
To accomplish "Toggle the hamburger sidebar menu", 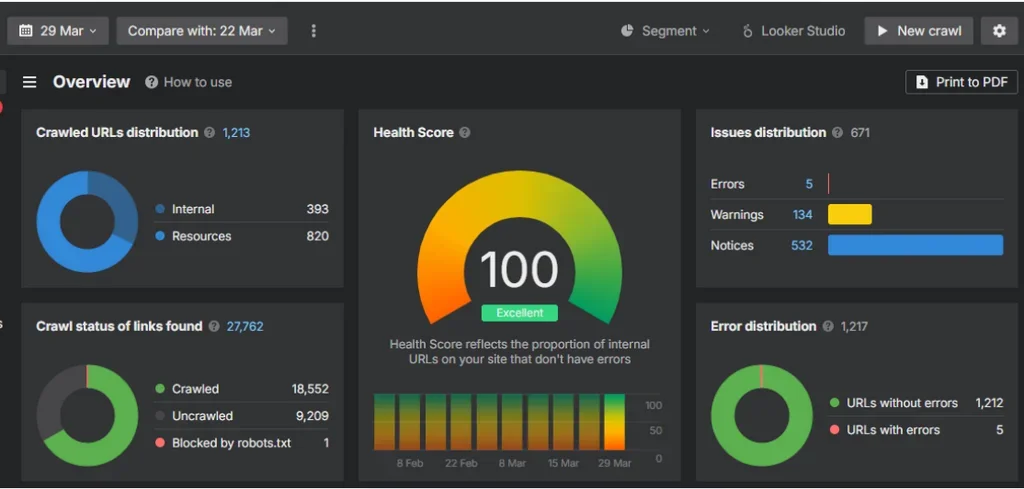I will [29, 82].
